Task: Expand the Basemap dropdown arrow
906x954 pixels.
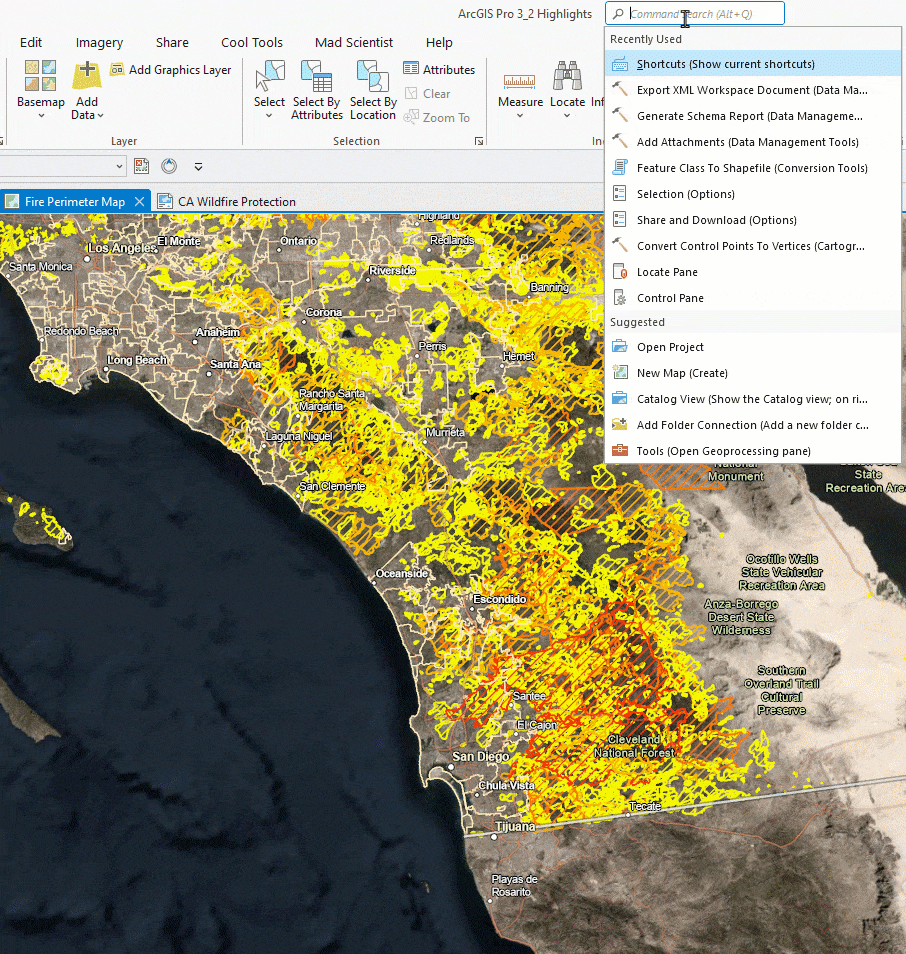Action: (x=41, y=116)
